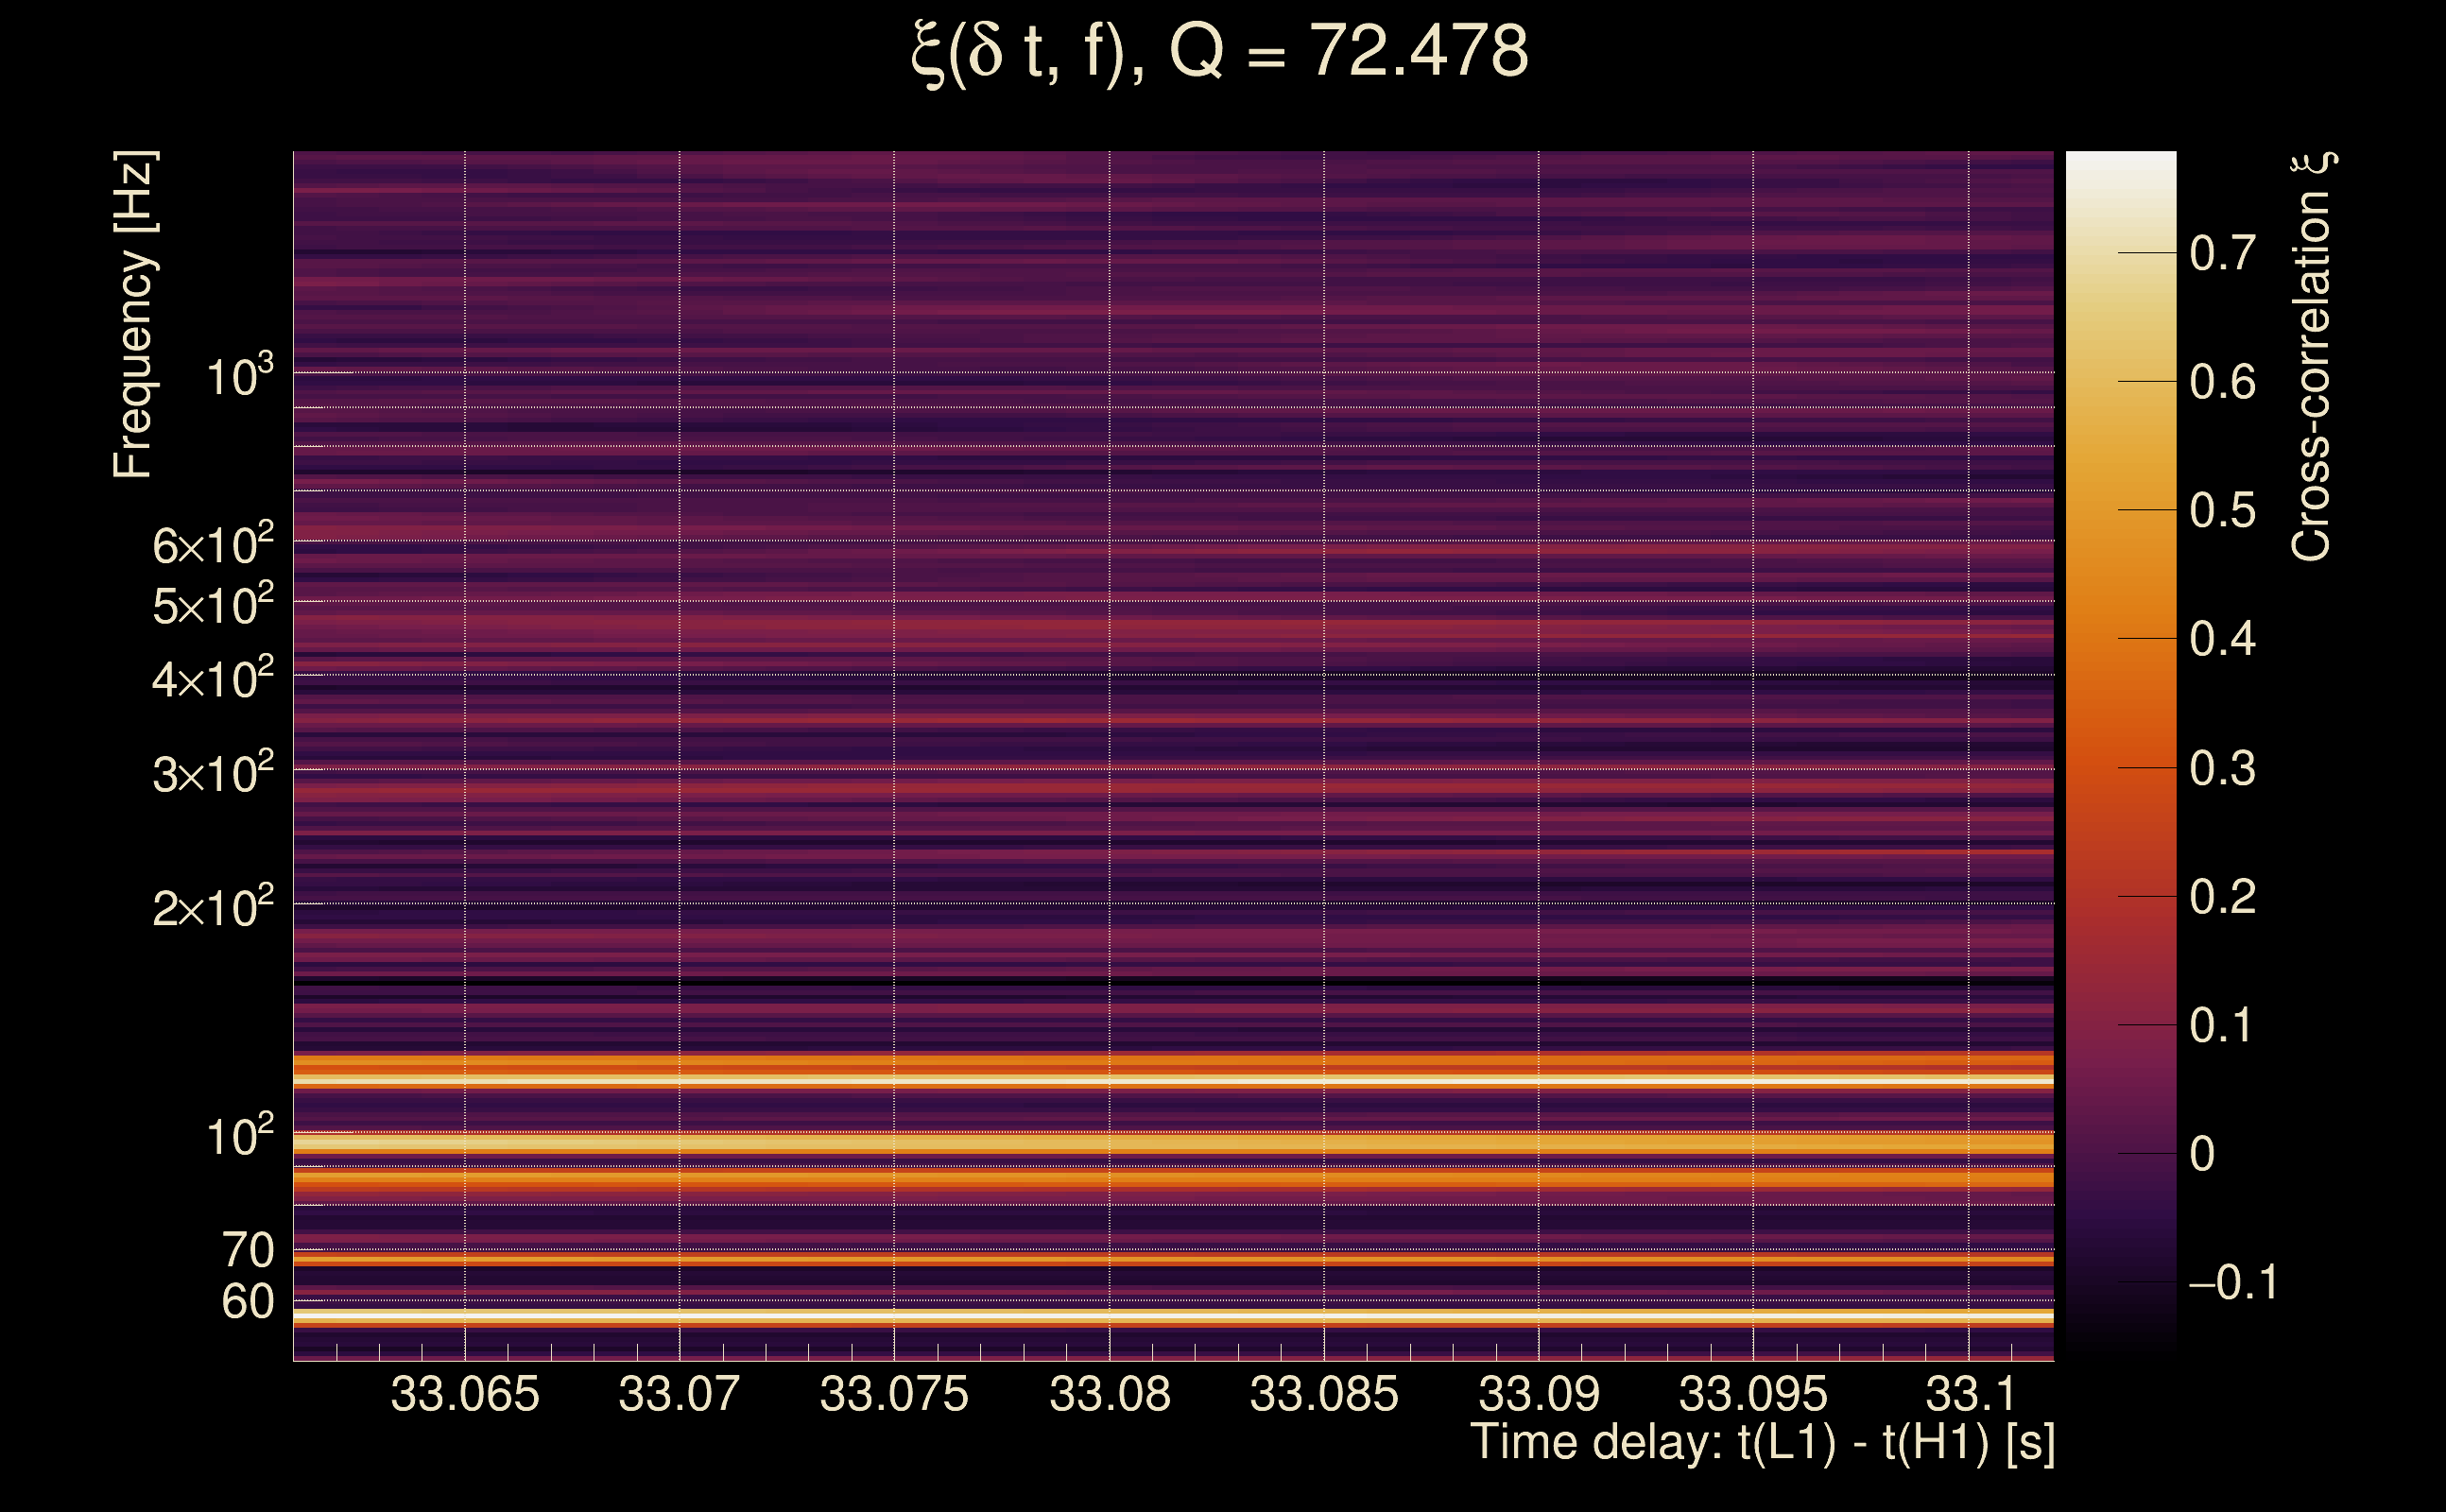Click the 0.4 tick label on colorbar
The height and width of the screenshot is (1512, 2446).
pyautogui.click(x=2222, y=639)
